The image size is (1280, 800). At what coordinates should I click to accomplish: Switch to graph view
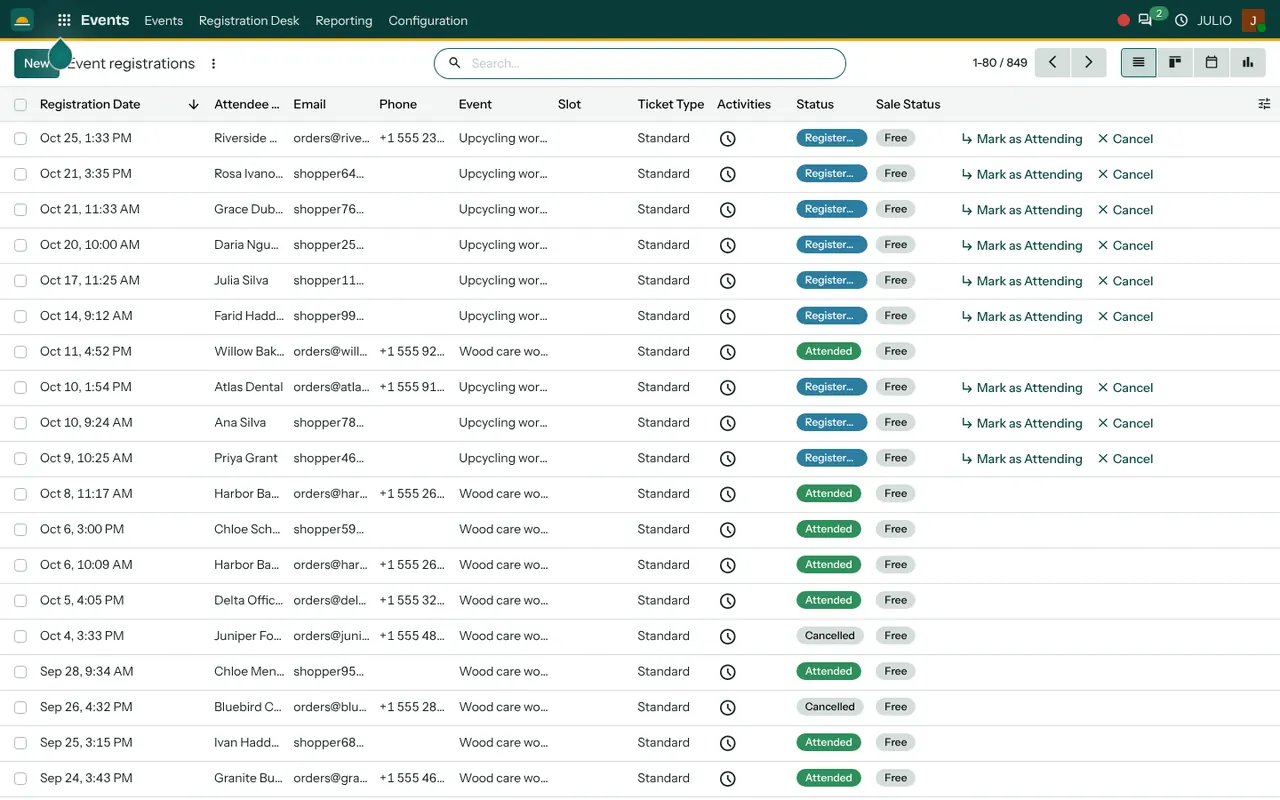1248,62
